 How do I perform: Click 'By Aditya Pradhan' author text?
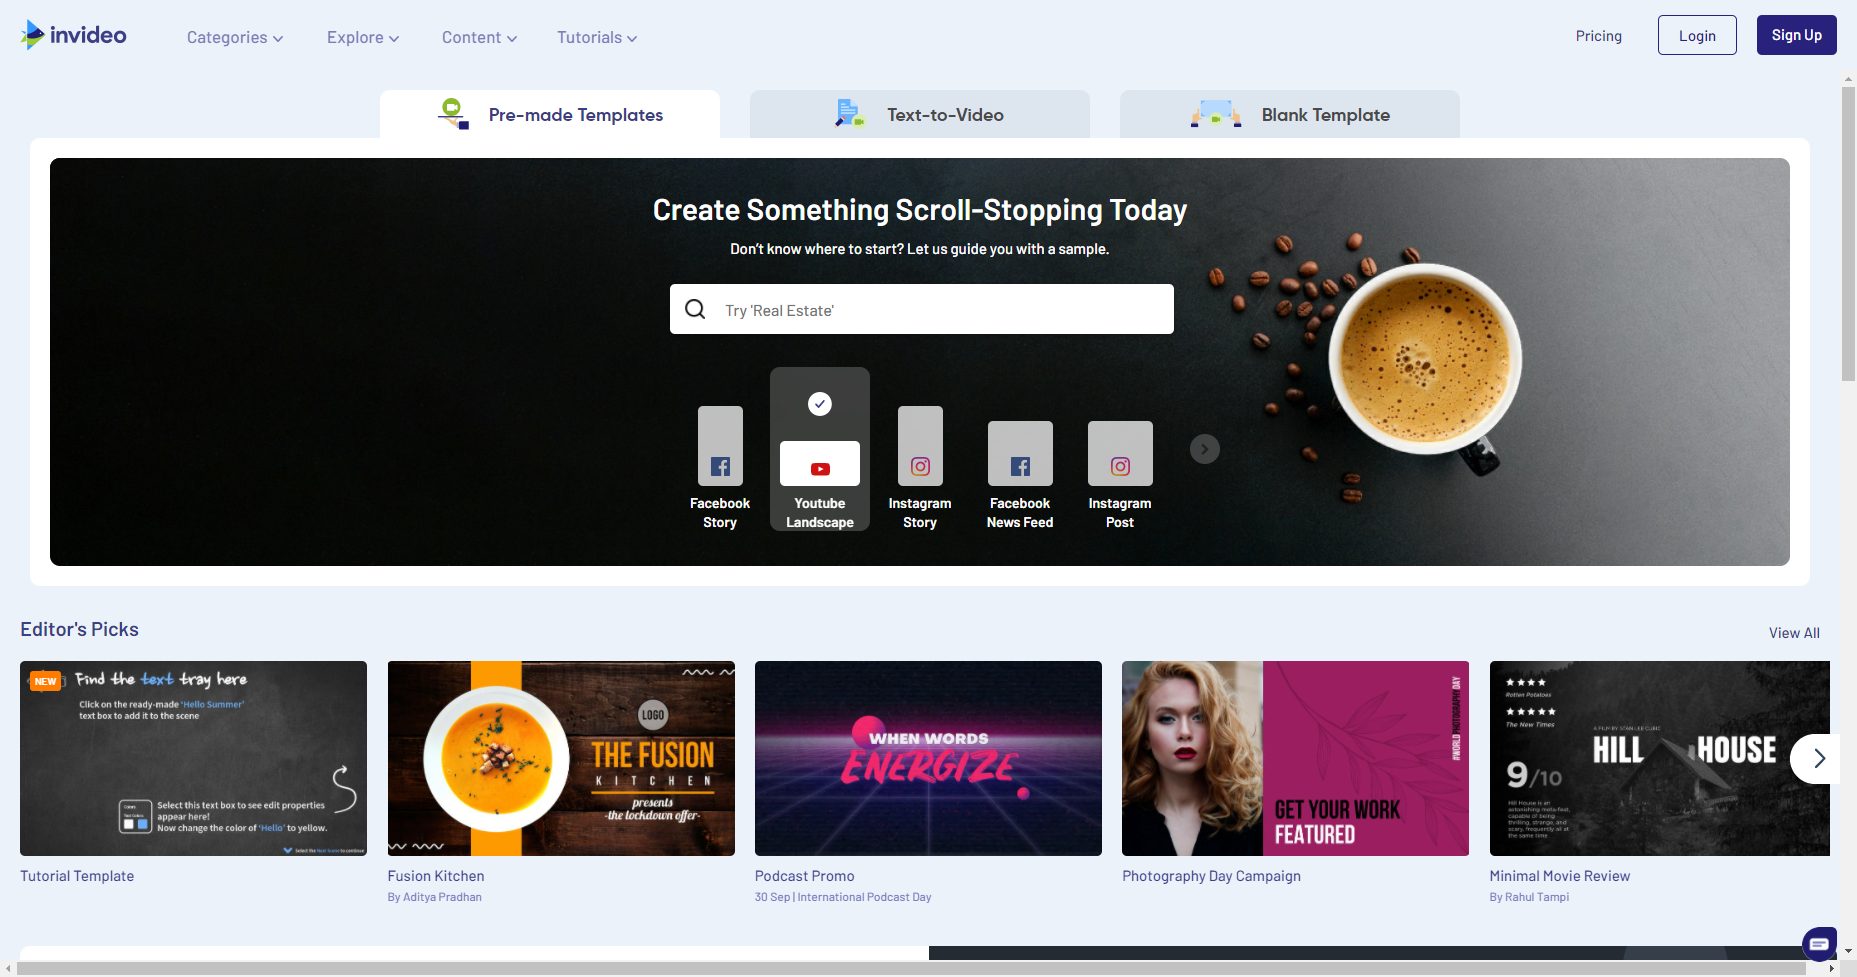(x=435, y=897)
